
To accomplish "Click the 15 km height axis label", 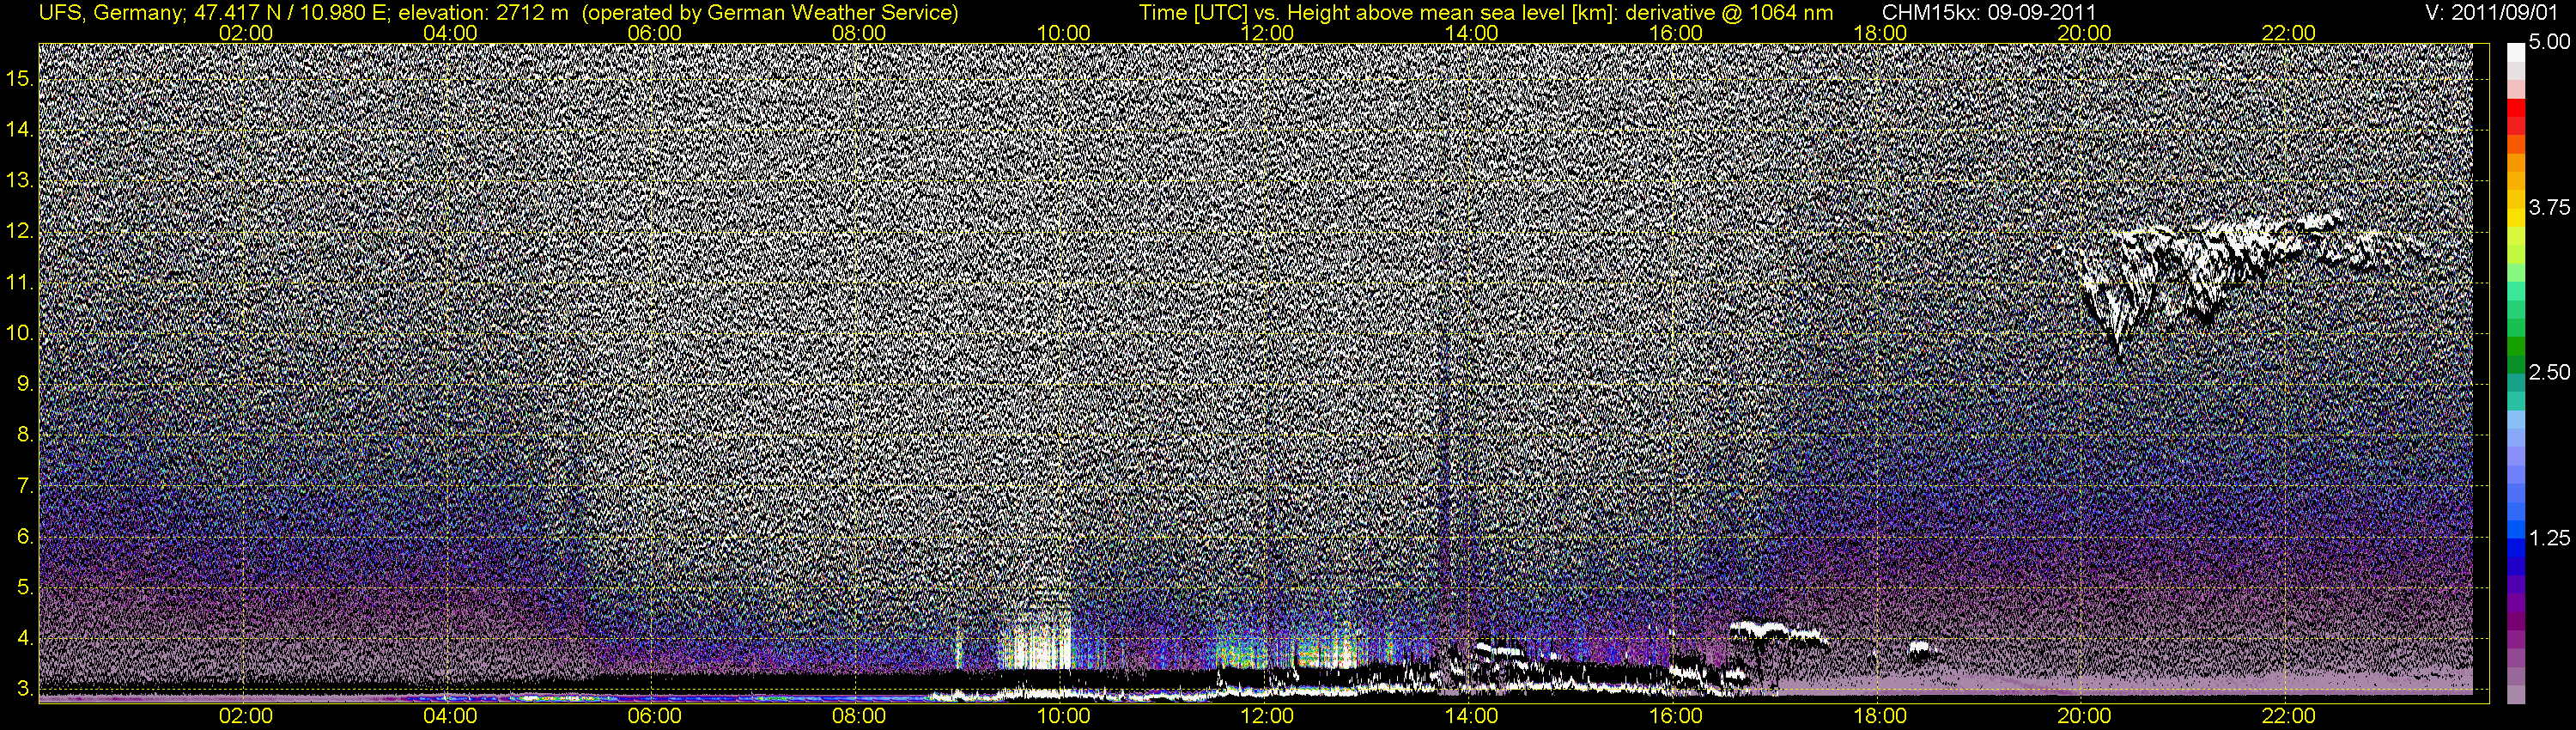I will 20,78.
